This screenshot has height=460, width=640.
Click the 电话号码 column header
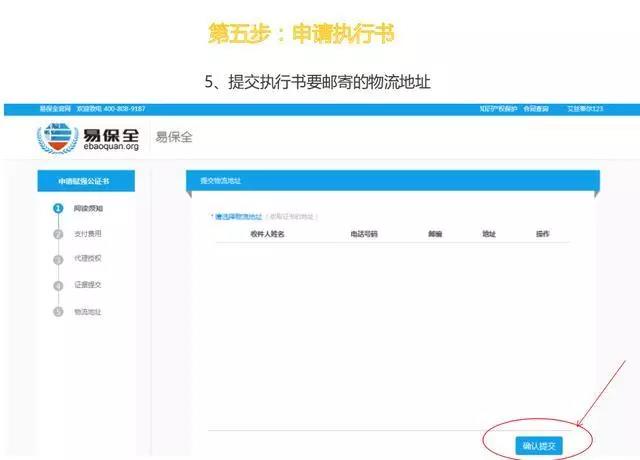(x=364, y=234)
